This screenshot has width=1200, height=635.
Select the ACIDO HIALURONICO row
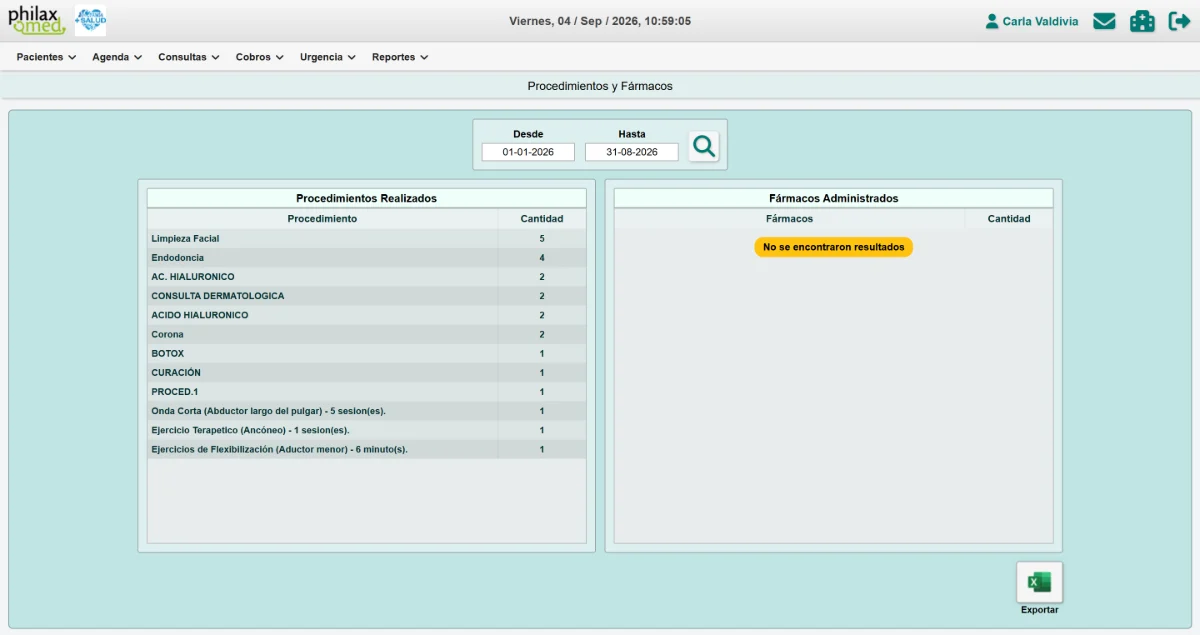367,315
